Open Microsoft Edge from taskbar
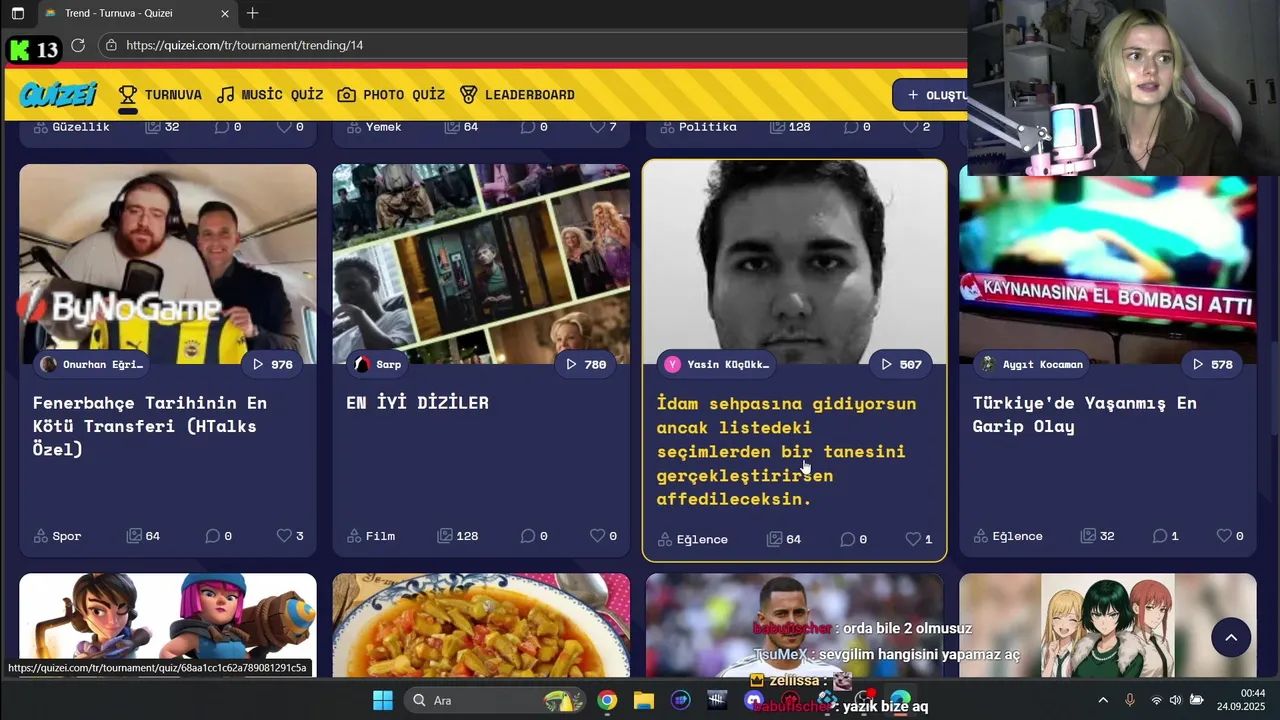 [x=900, y=700]
